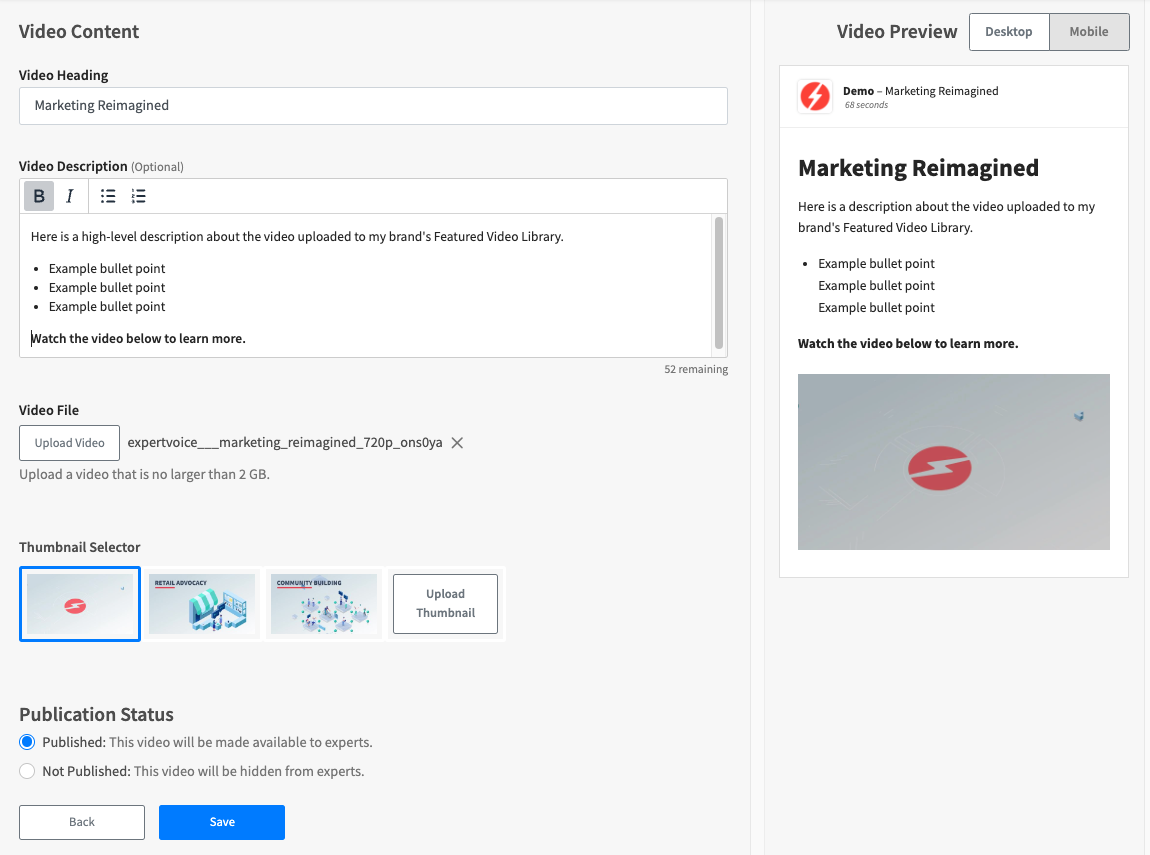Image resolution: width=1150 pixels, height=855 pixels.
Task: Remove the uploaded video file with X
Action: click(457, 443)
